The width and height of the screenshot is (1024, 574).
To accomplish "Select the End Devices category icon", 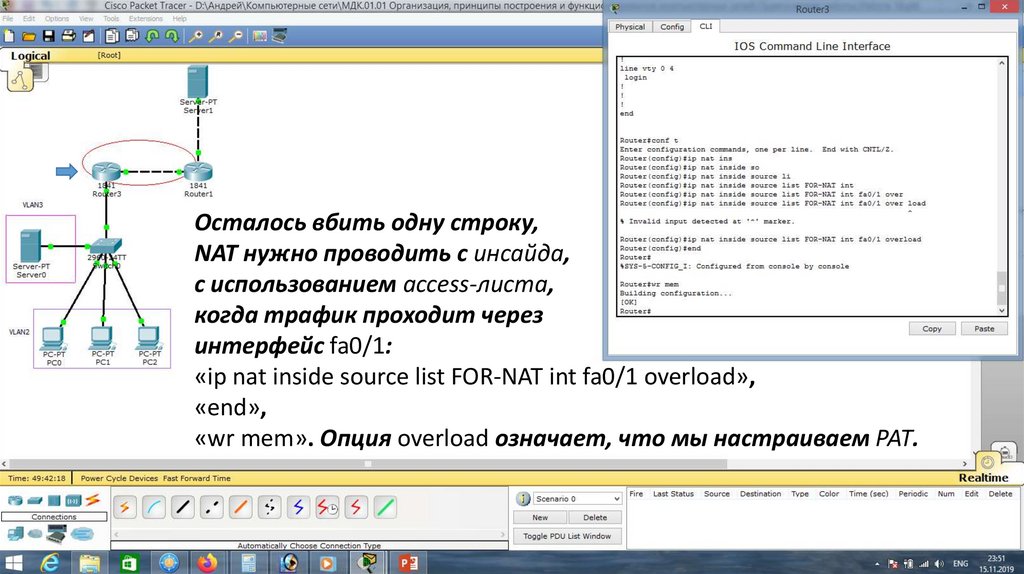I will (x=15, y=534).
